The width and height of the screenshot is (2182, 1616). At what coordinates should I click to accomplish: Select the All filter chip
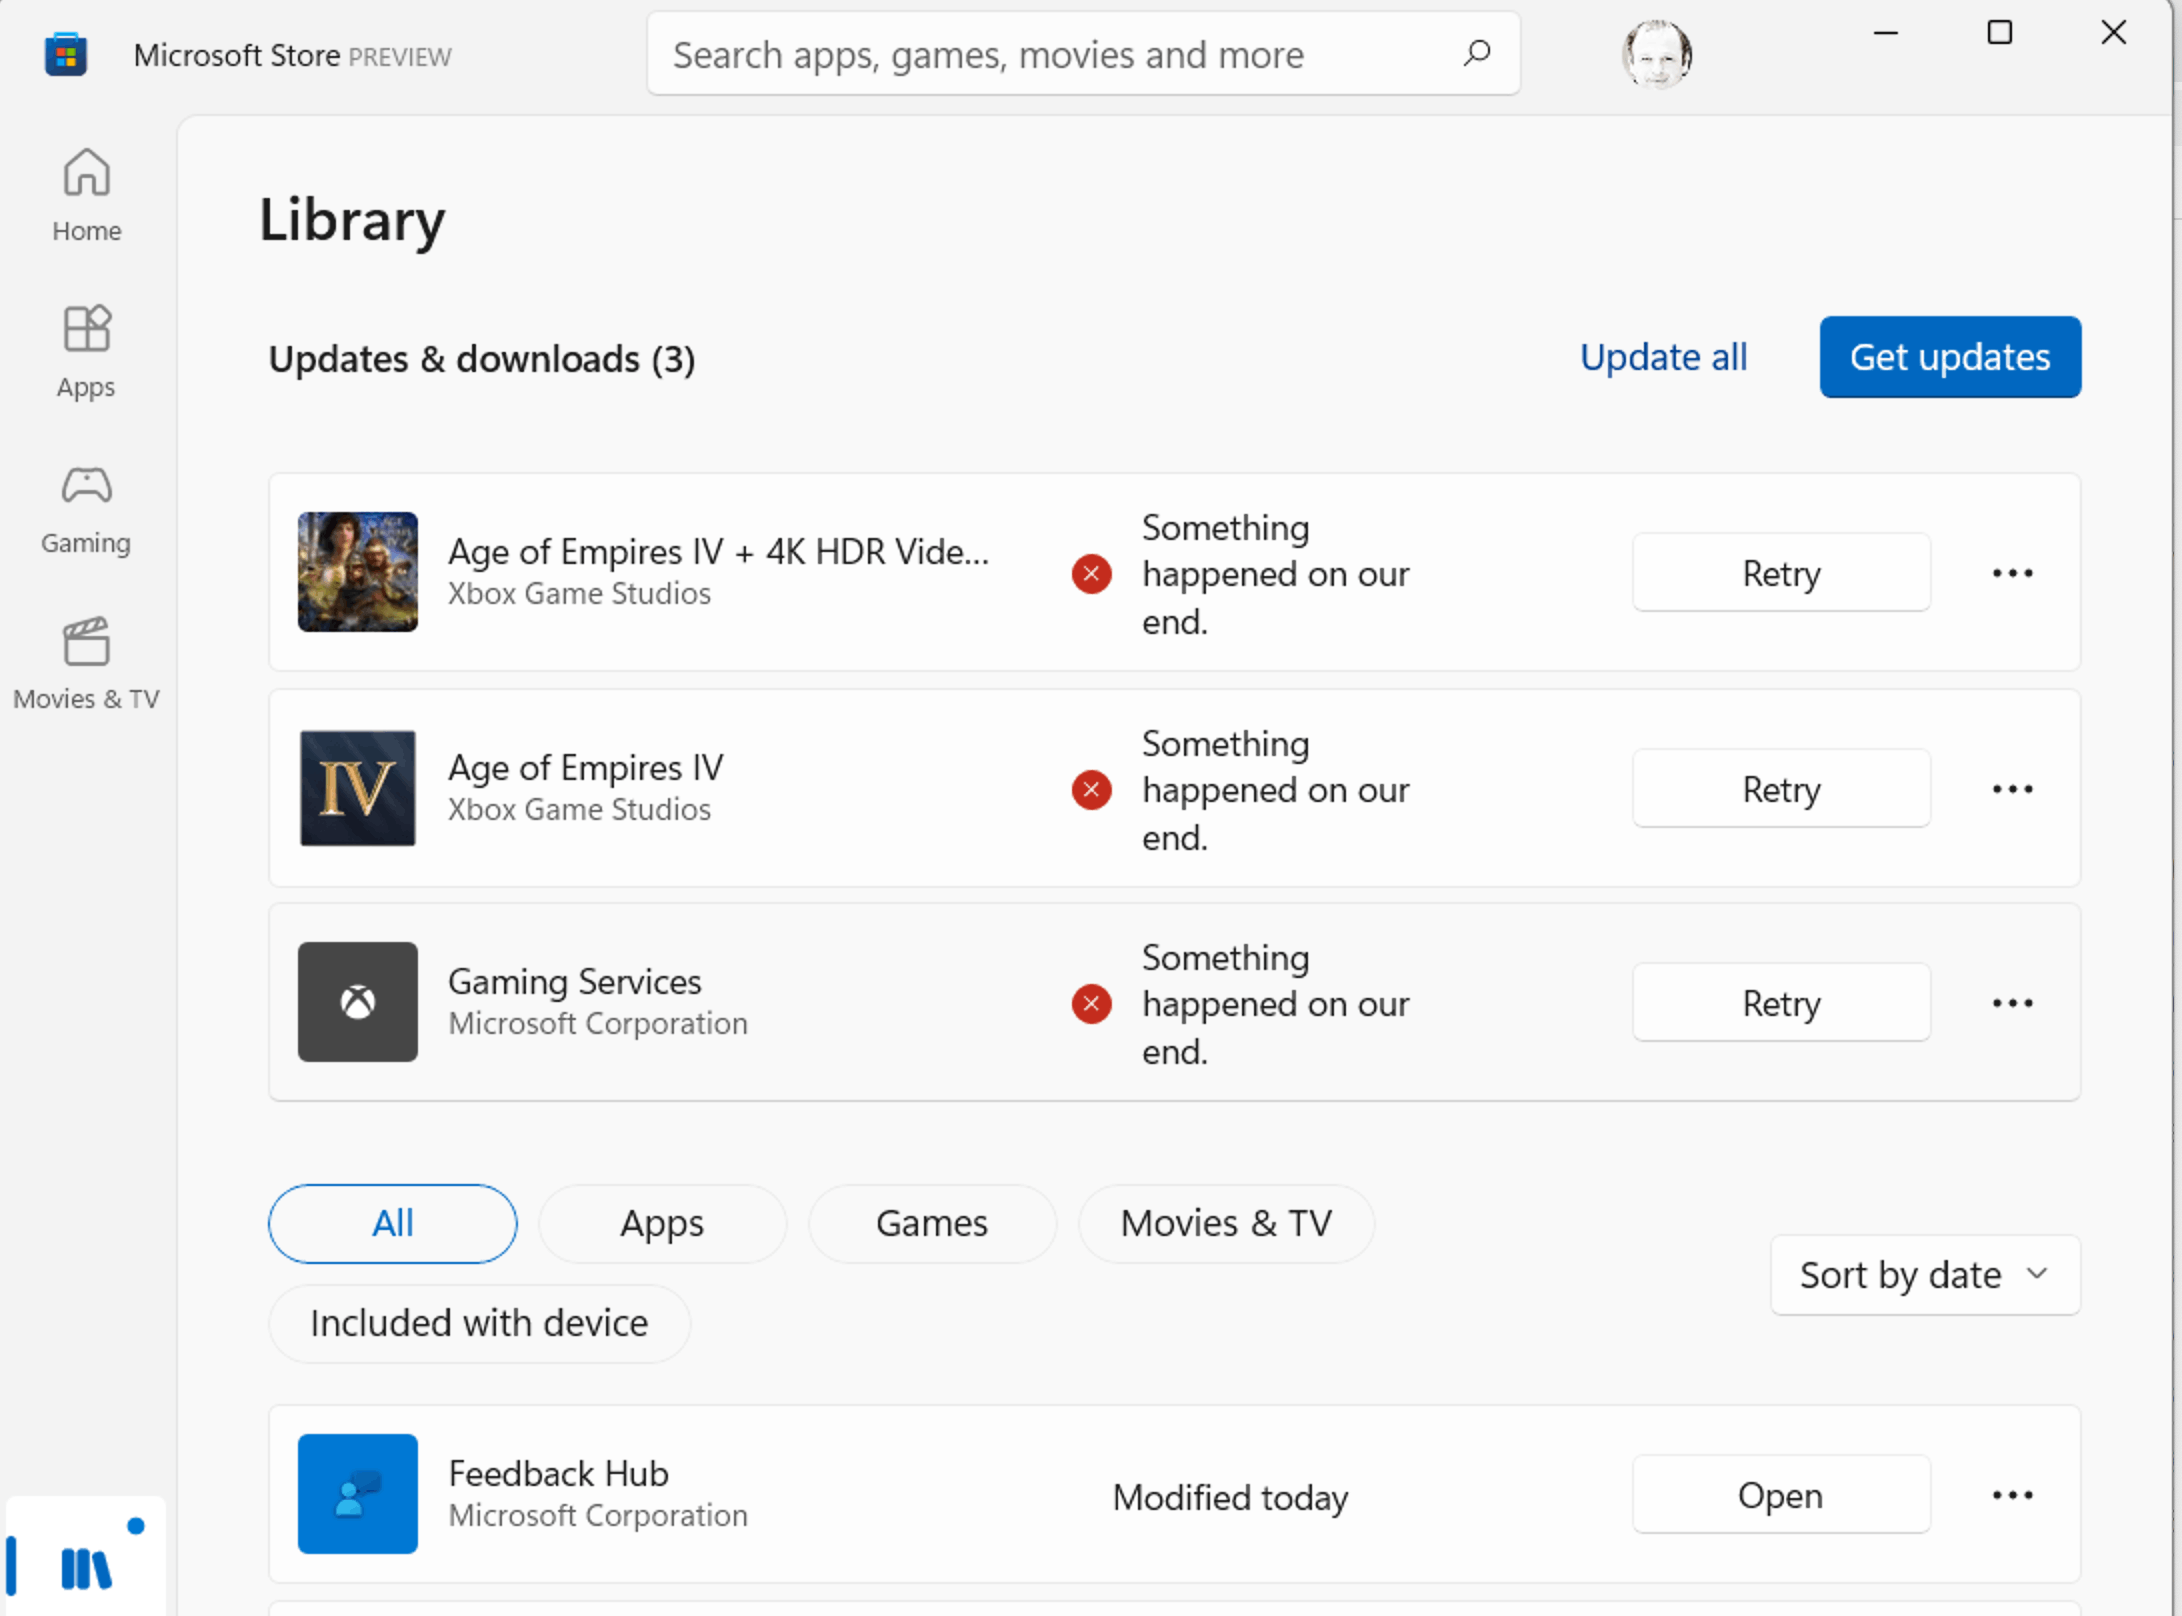point(392,1223)
